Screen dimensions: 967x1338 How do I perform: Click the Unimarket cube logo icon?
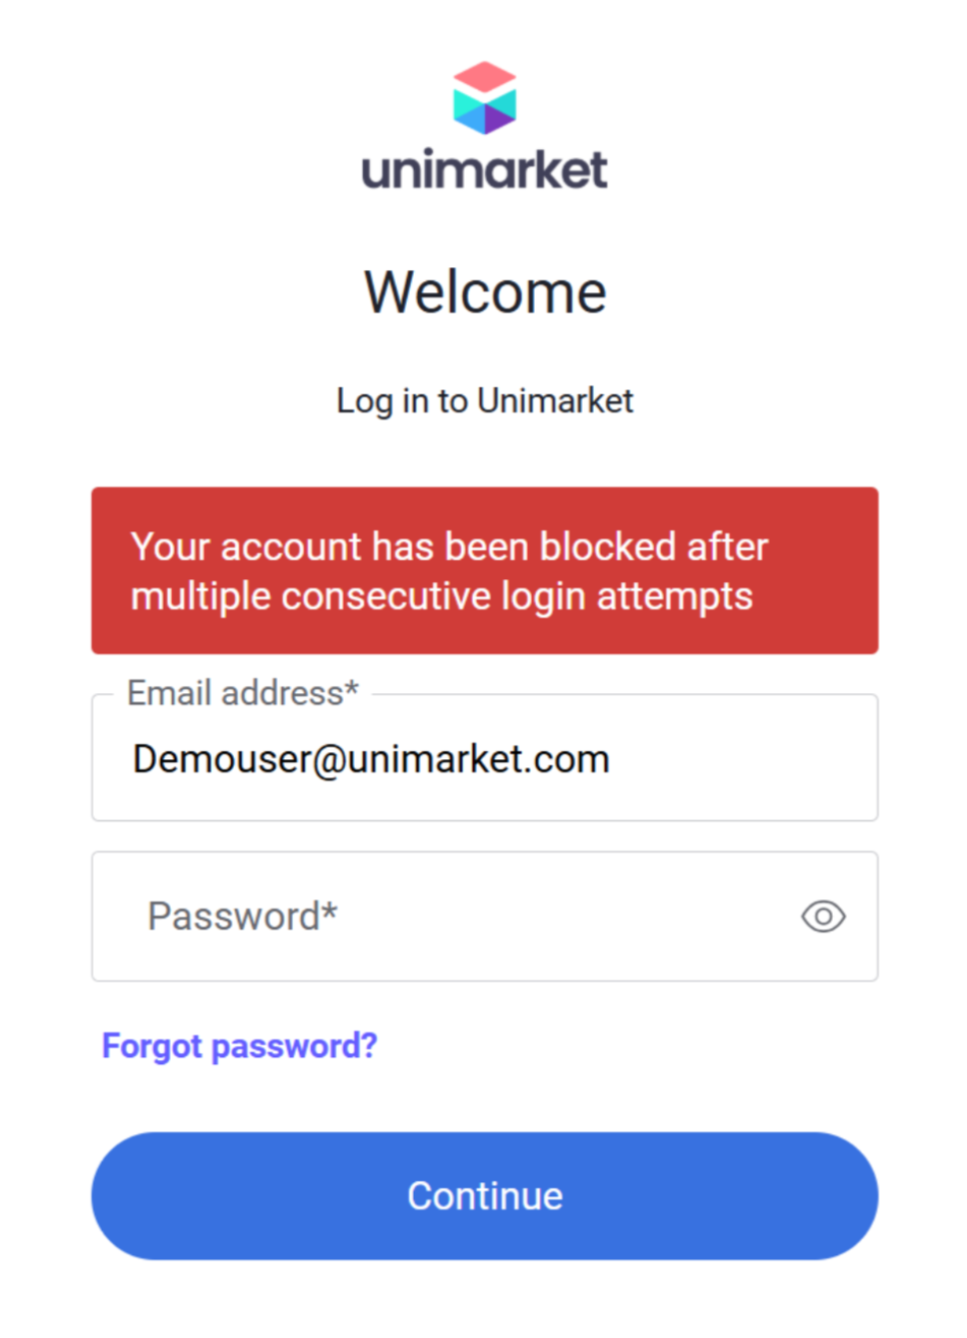(484, 98)
